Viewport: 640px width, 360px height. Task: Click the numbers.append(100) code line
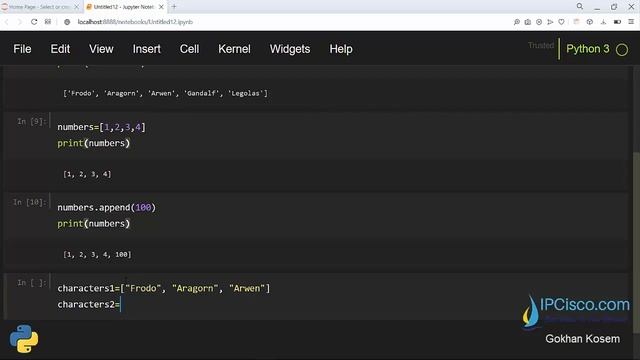point(107,207)
